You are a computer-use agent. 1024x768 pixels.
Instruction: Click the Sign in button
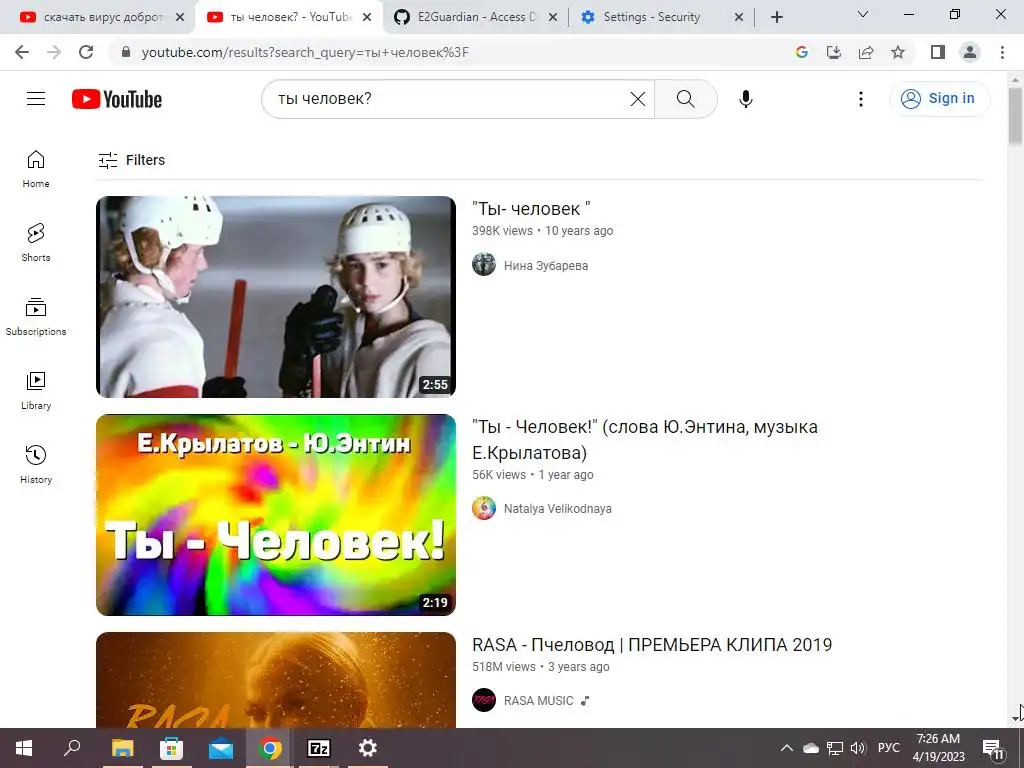[x=939, y=99]
